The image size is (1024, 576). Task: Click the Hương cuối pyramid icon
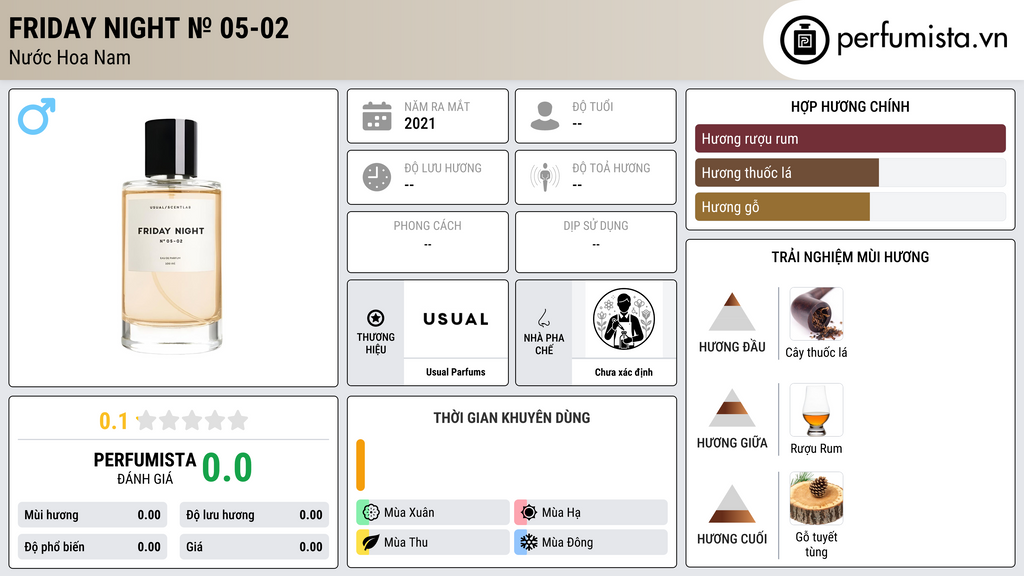pyautogui.click(x=732, y=504)
